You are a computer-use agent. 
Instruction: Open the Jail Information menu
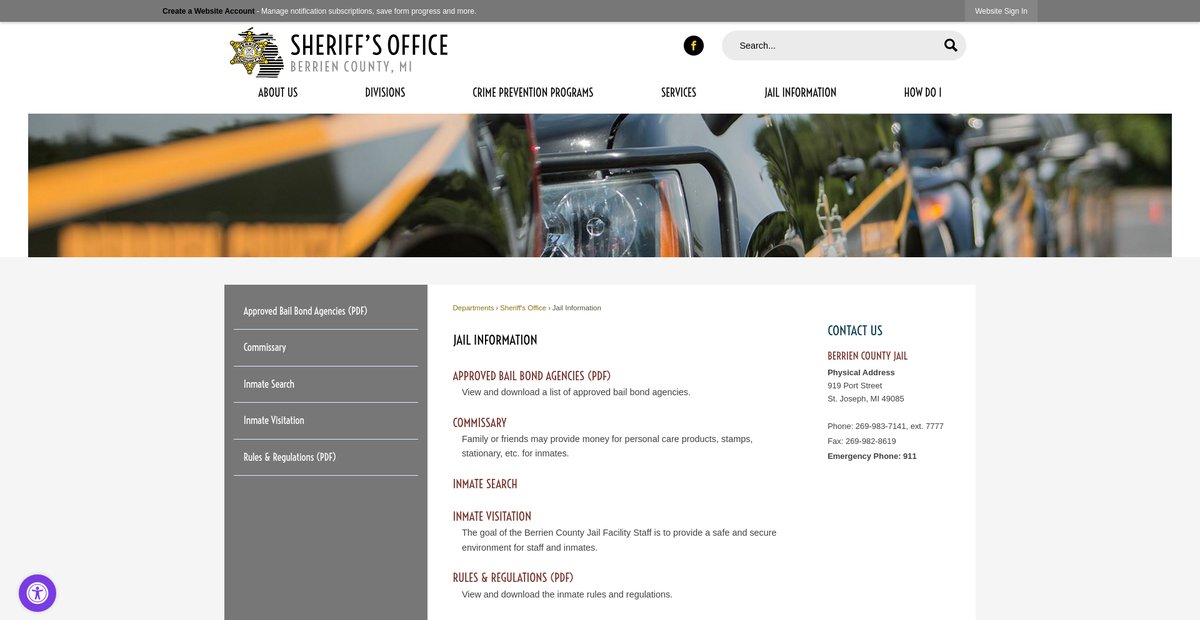pyautogui.click(x=800, y=92)
